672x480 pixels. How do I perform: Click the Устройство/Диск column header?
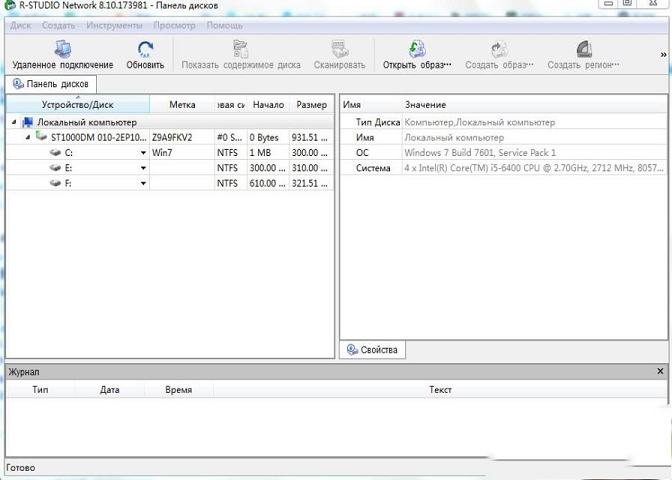(78, 104)
